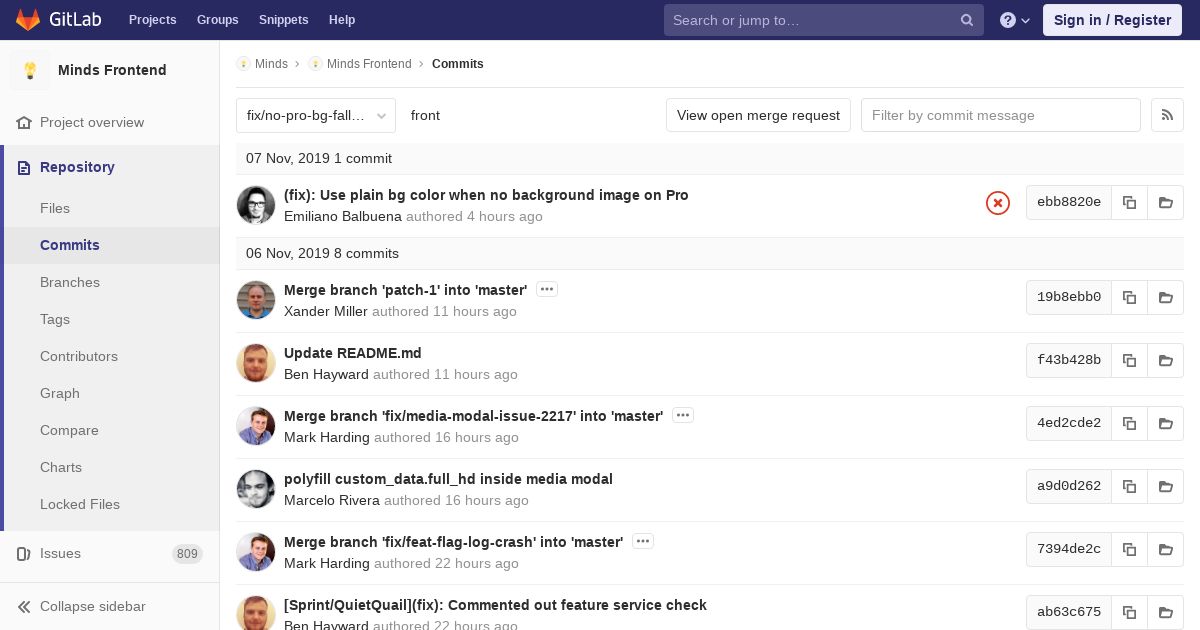Copy commit SHA f43b428b

click(x=1129, y=360)
